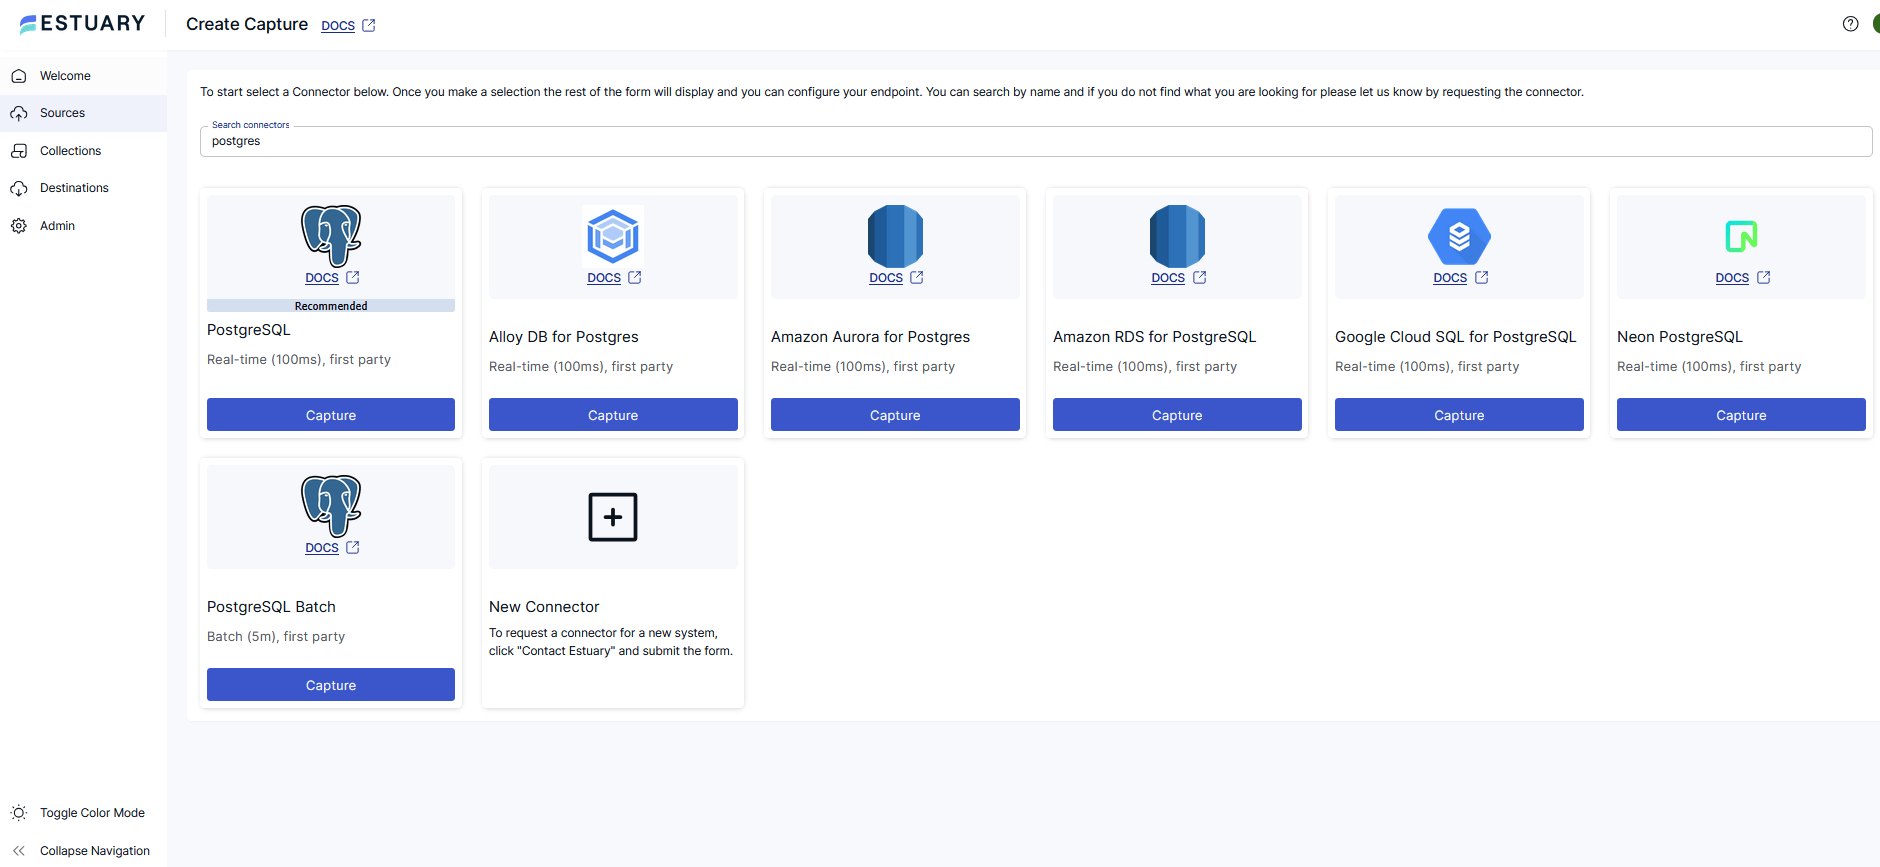Click the 'New Connector' card title
The image size is (1880, 867).
pyautogui.click(x=544, y=607)
